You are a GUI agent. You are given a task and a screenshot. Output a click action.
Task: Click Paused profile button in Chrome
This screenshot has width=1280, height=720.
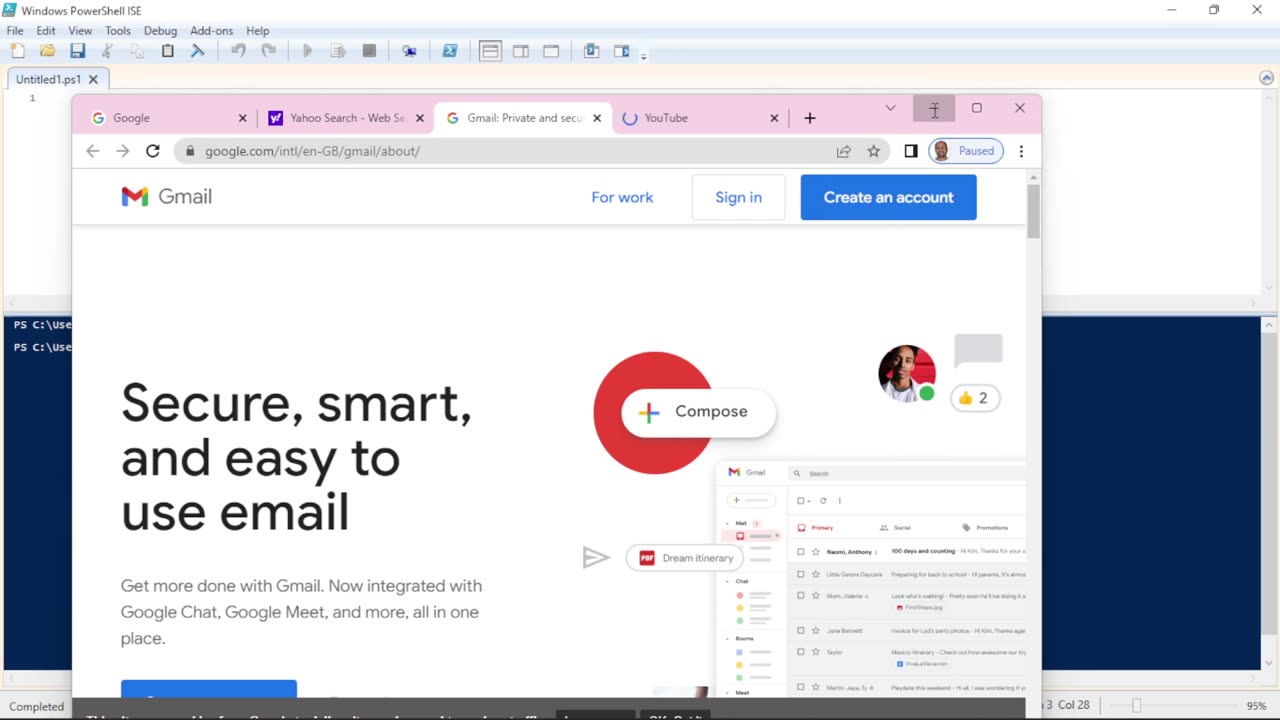tap(966, 151)
